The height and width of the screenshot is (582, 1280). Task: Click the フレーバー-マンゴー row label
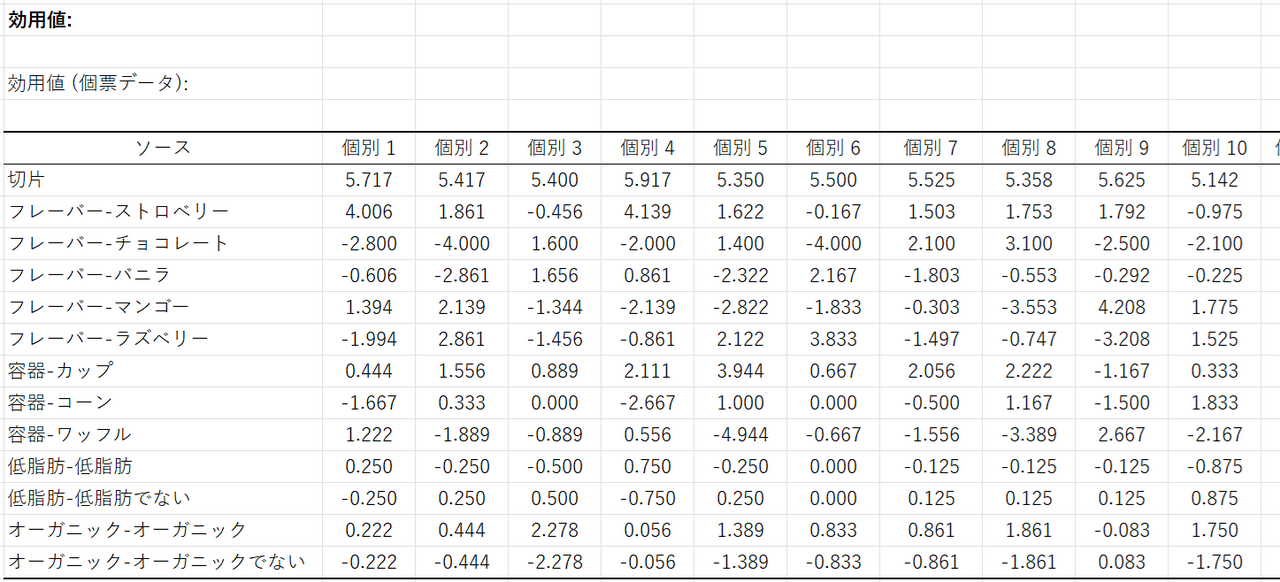coord(98,307)
